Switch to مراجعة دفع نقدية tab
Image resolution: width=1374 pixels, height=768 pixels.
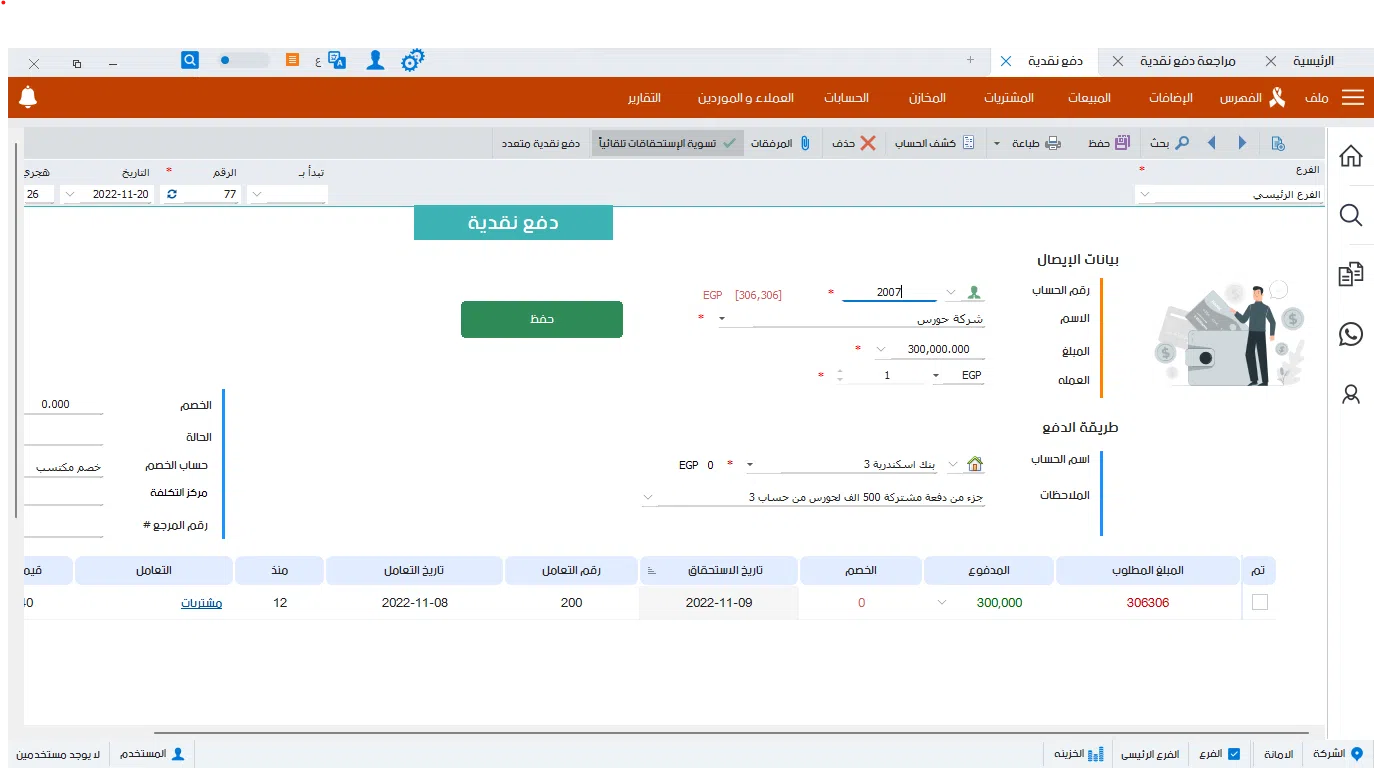1188,61
